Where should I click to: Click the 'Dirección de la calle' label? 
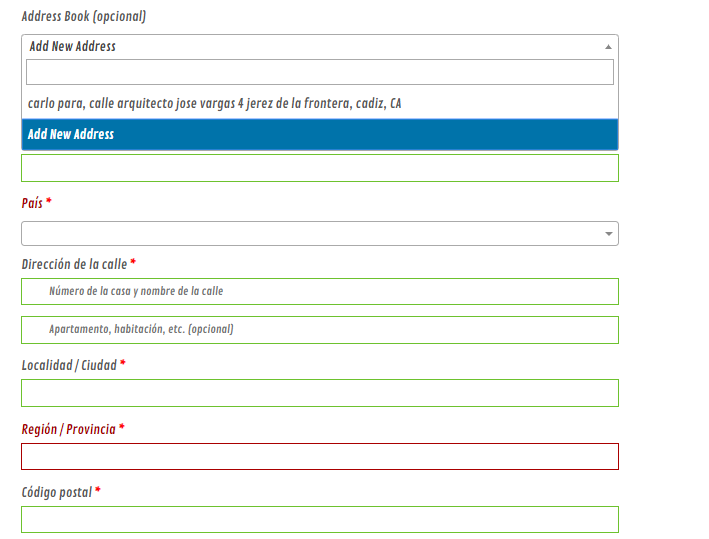click(x=74, y=264)
